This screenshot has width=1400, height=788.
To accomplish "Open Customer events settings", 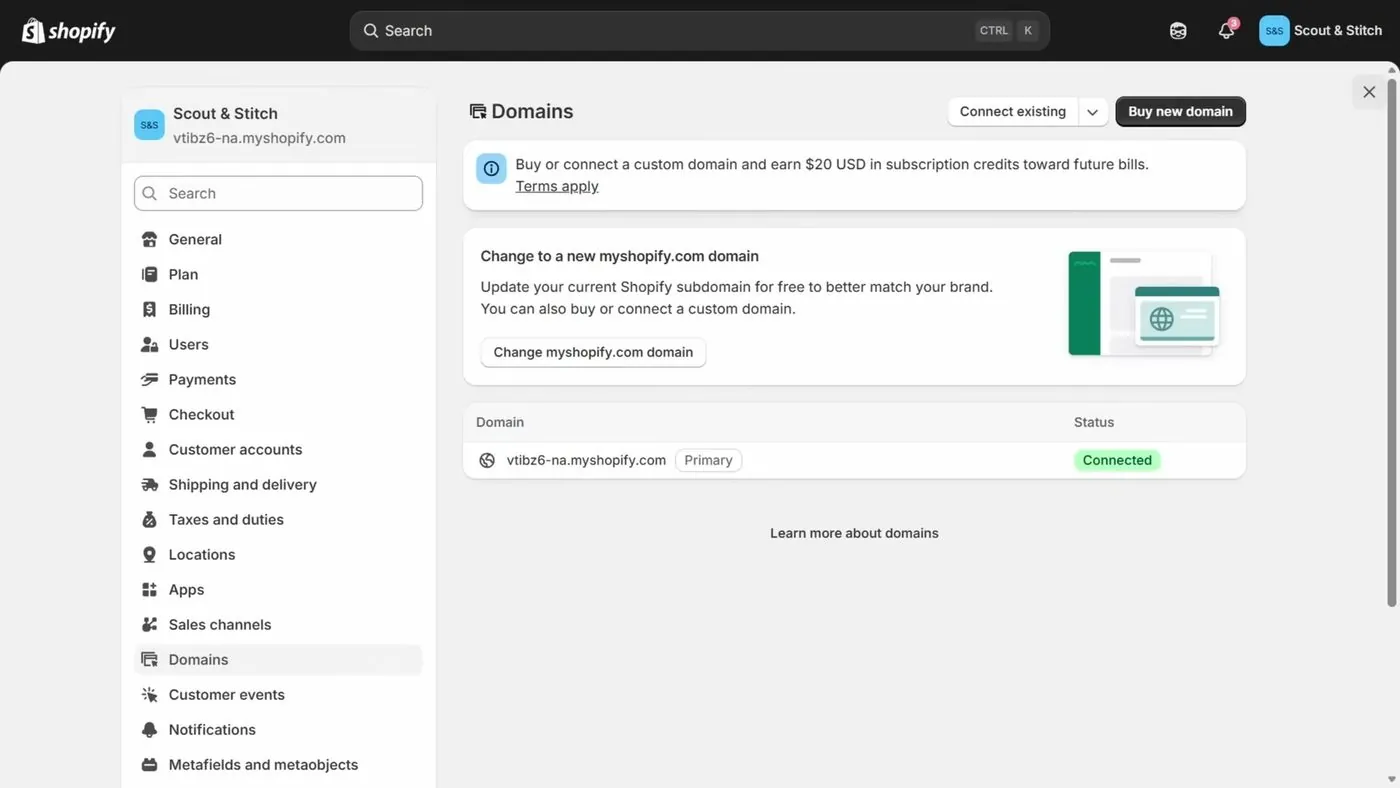I will coord(278,695).
